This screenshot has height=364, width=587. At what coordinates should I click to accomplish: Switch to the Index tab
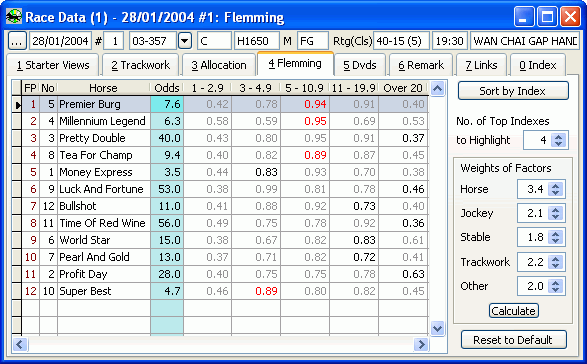538,65
